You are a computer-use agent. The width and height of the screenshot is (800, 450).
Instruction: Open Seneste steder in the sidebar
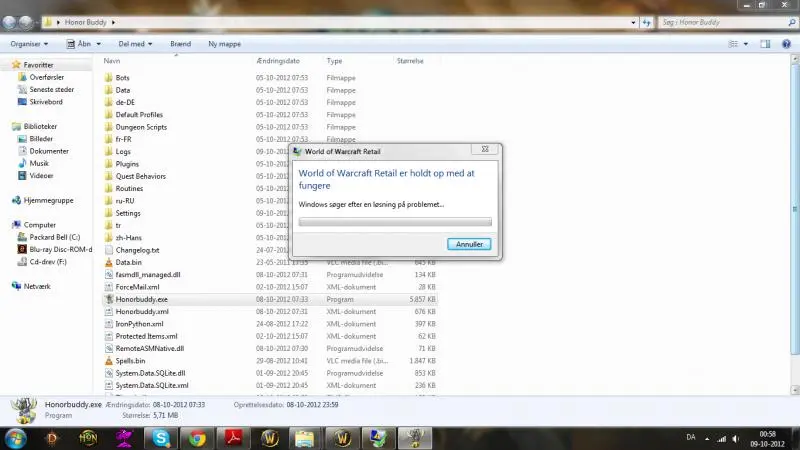[x=52, y=89]
